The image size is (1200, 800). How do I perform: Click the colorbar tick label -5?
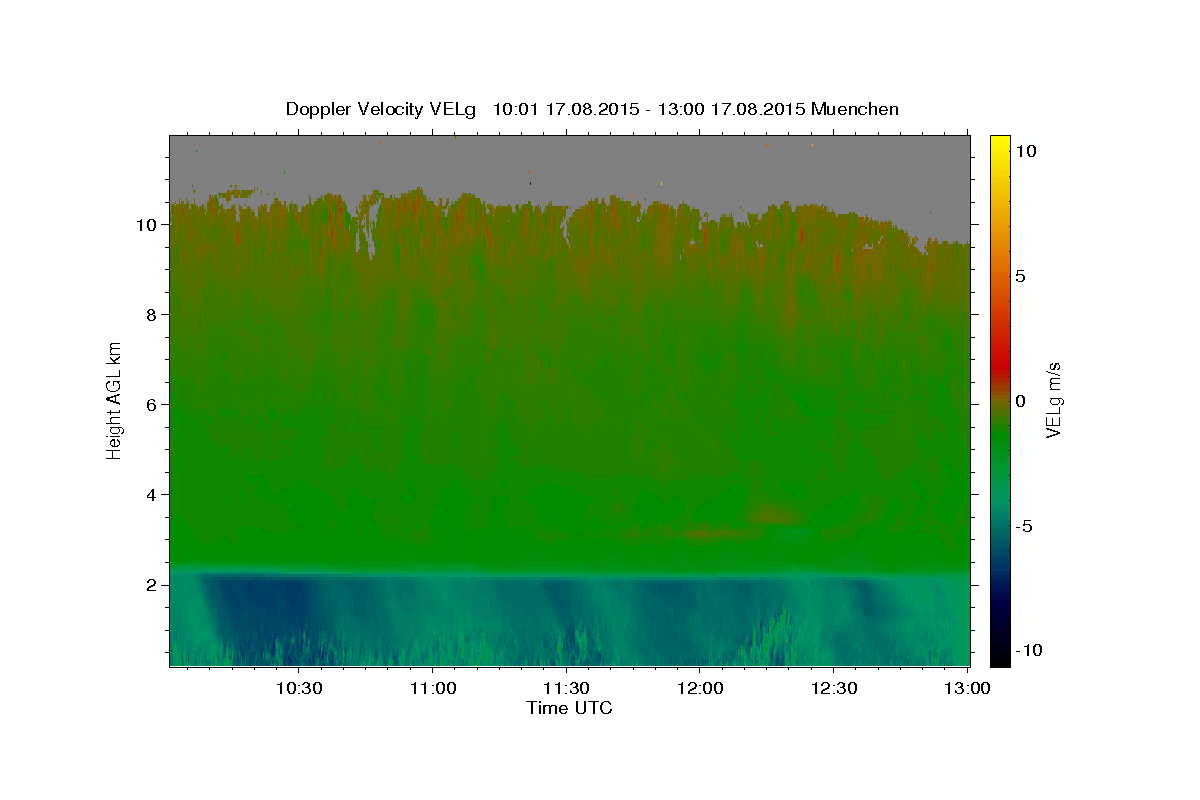pyautogui.click(x=1024, y=526)
